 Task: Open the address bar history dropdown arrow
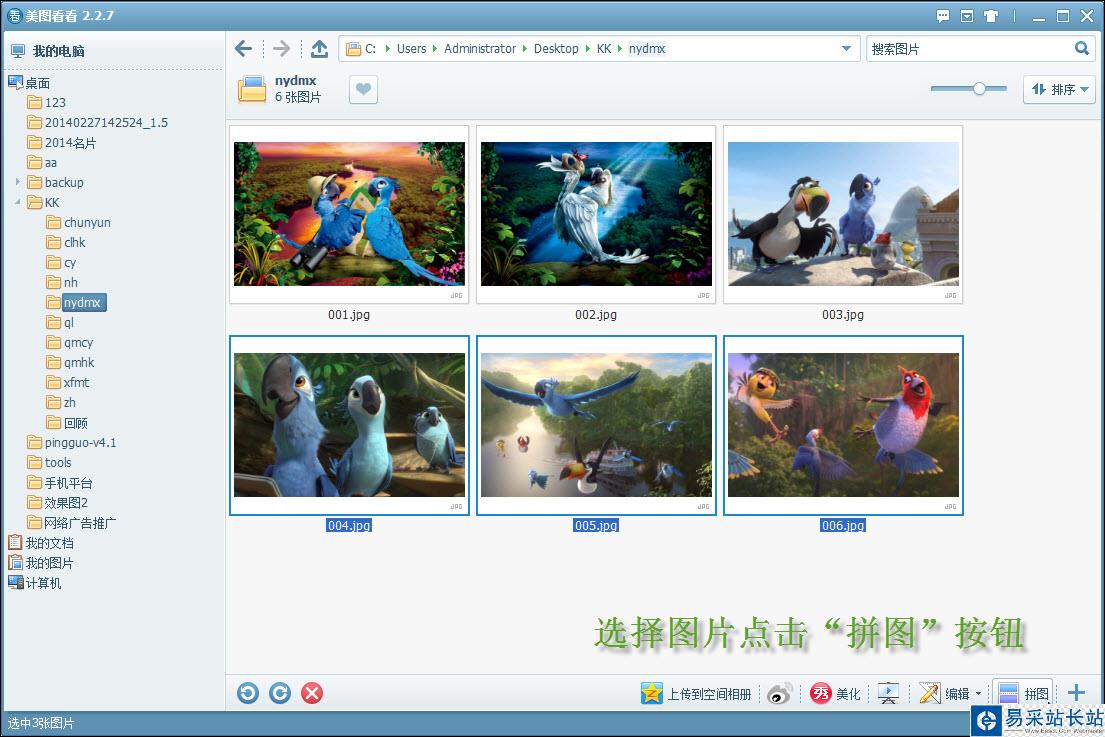tap(846, 49)
